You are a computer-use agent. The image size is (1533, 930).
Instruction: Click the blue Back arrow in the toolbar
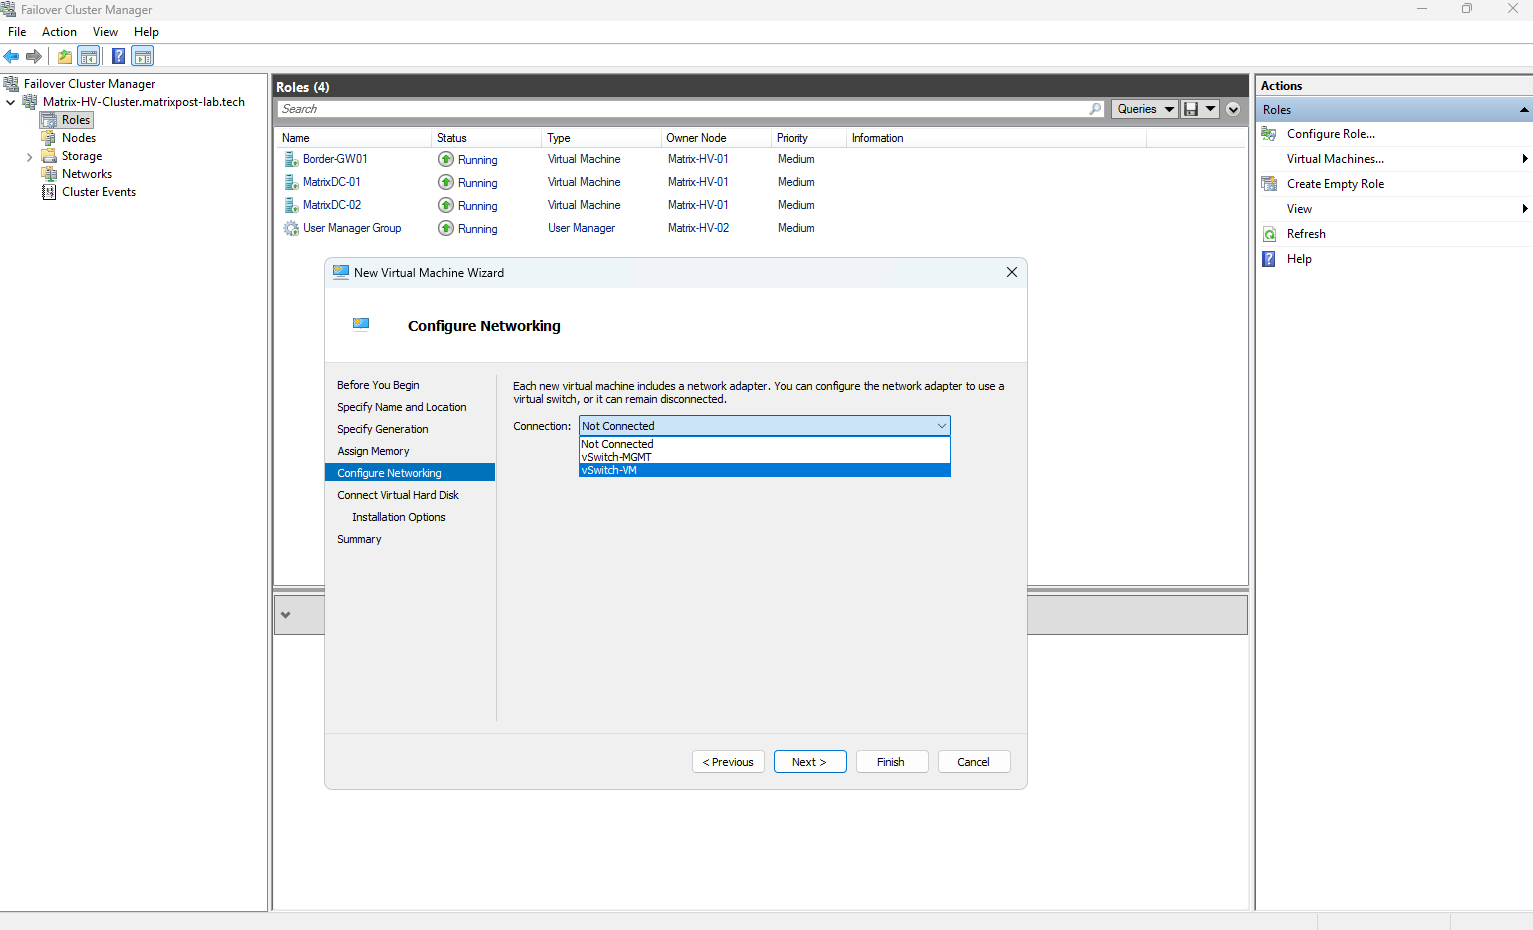click(x=12, y=56)
